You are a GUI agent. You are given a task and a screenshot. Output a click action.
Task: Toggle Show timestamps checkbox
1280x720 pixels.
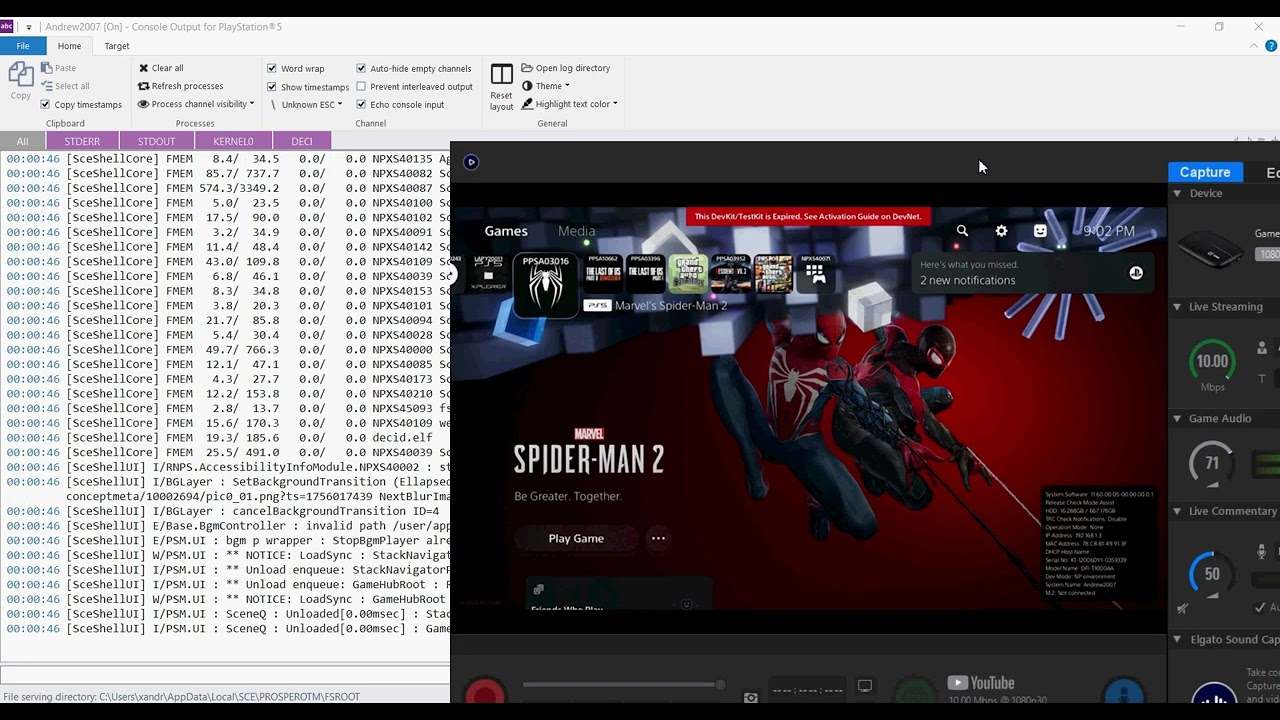[x=272, y=86]
